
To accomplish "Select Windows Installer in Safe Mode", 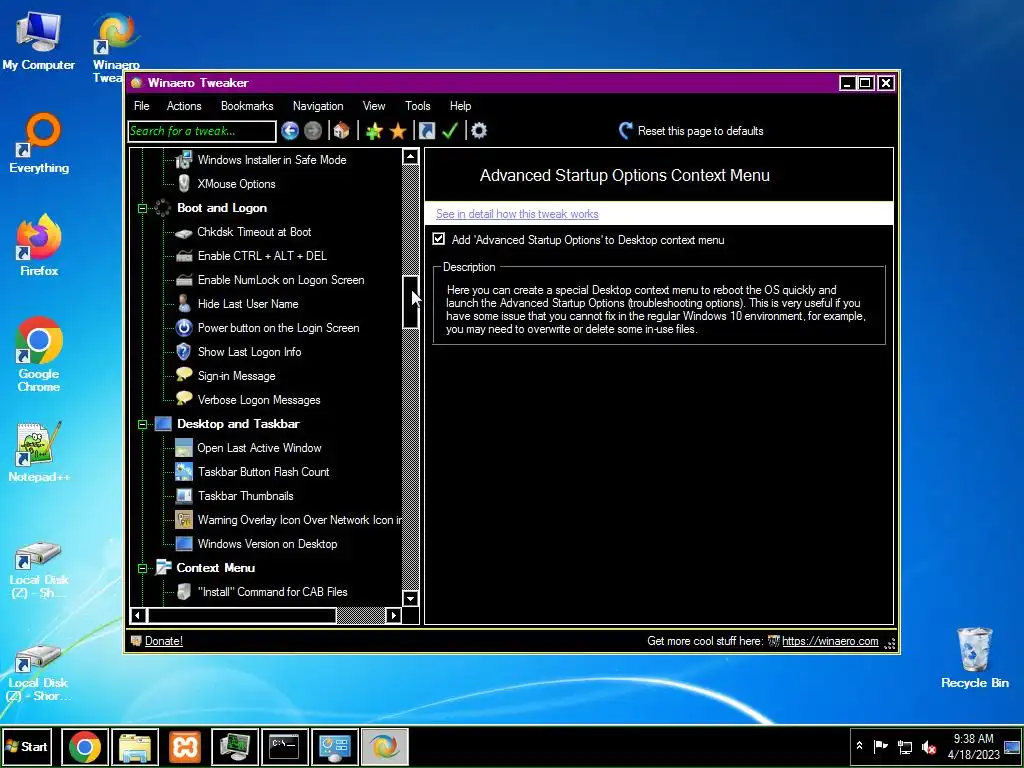I will tap(272, 160).
